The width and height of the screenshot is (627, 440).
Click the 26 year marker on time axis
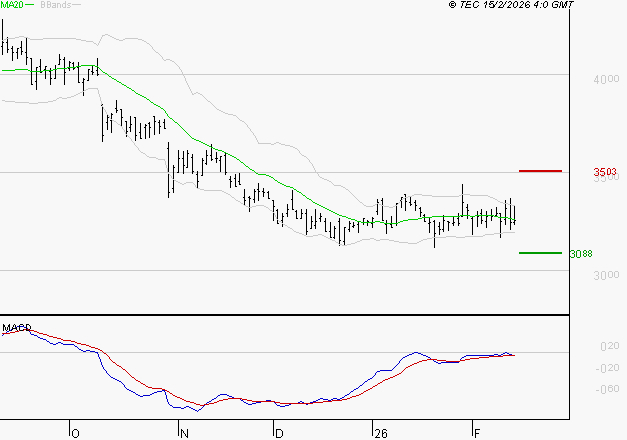tap(381, 433)
